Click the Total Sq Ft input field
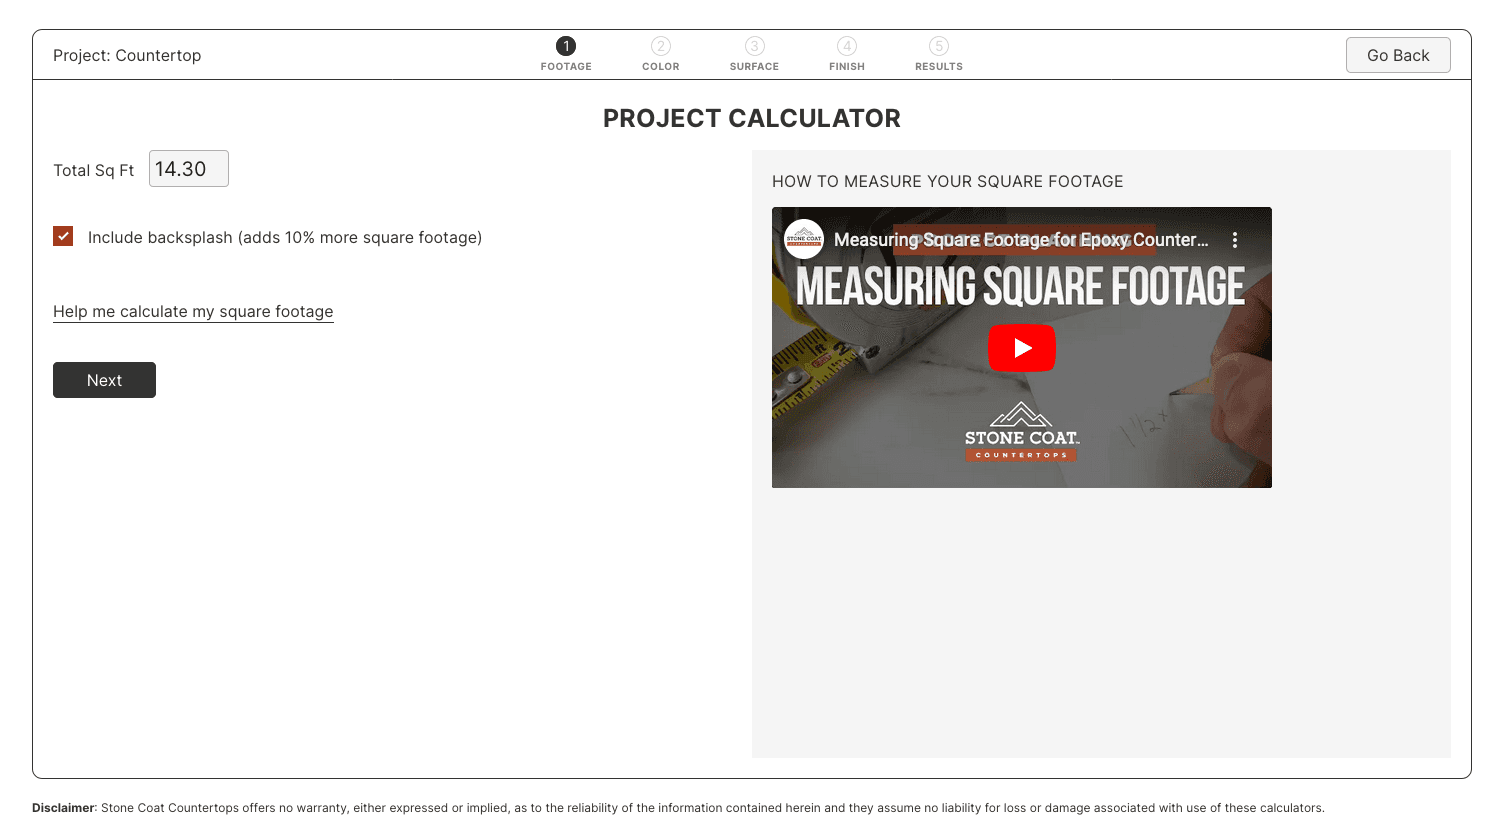The height and width of the screenshot is (815, 1504). pos(188,168)
